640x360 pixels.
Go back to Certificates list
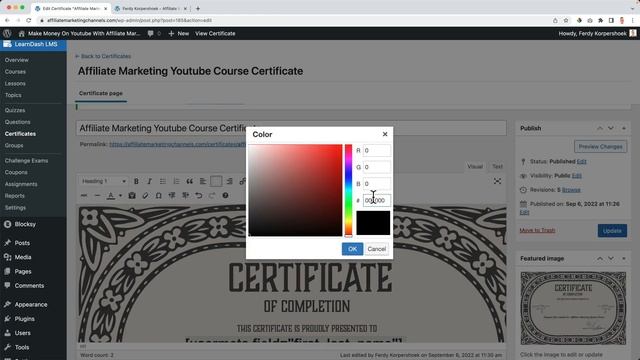point(103,56)
